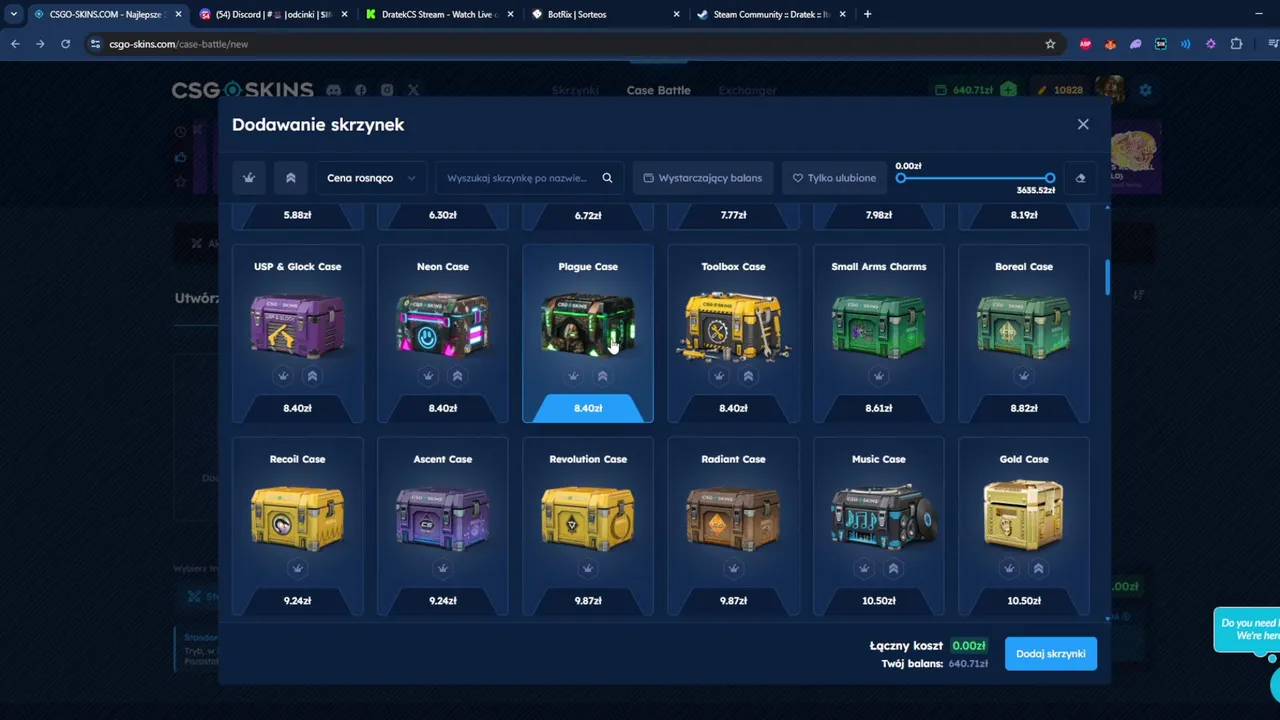The height and width of the screenshot is (720, 1280).
Task: Click the 8.82zł price on Boreal Case
Action: pyautogui.click(x=1024, y=408)
